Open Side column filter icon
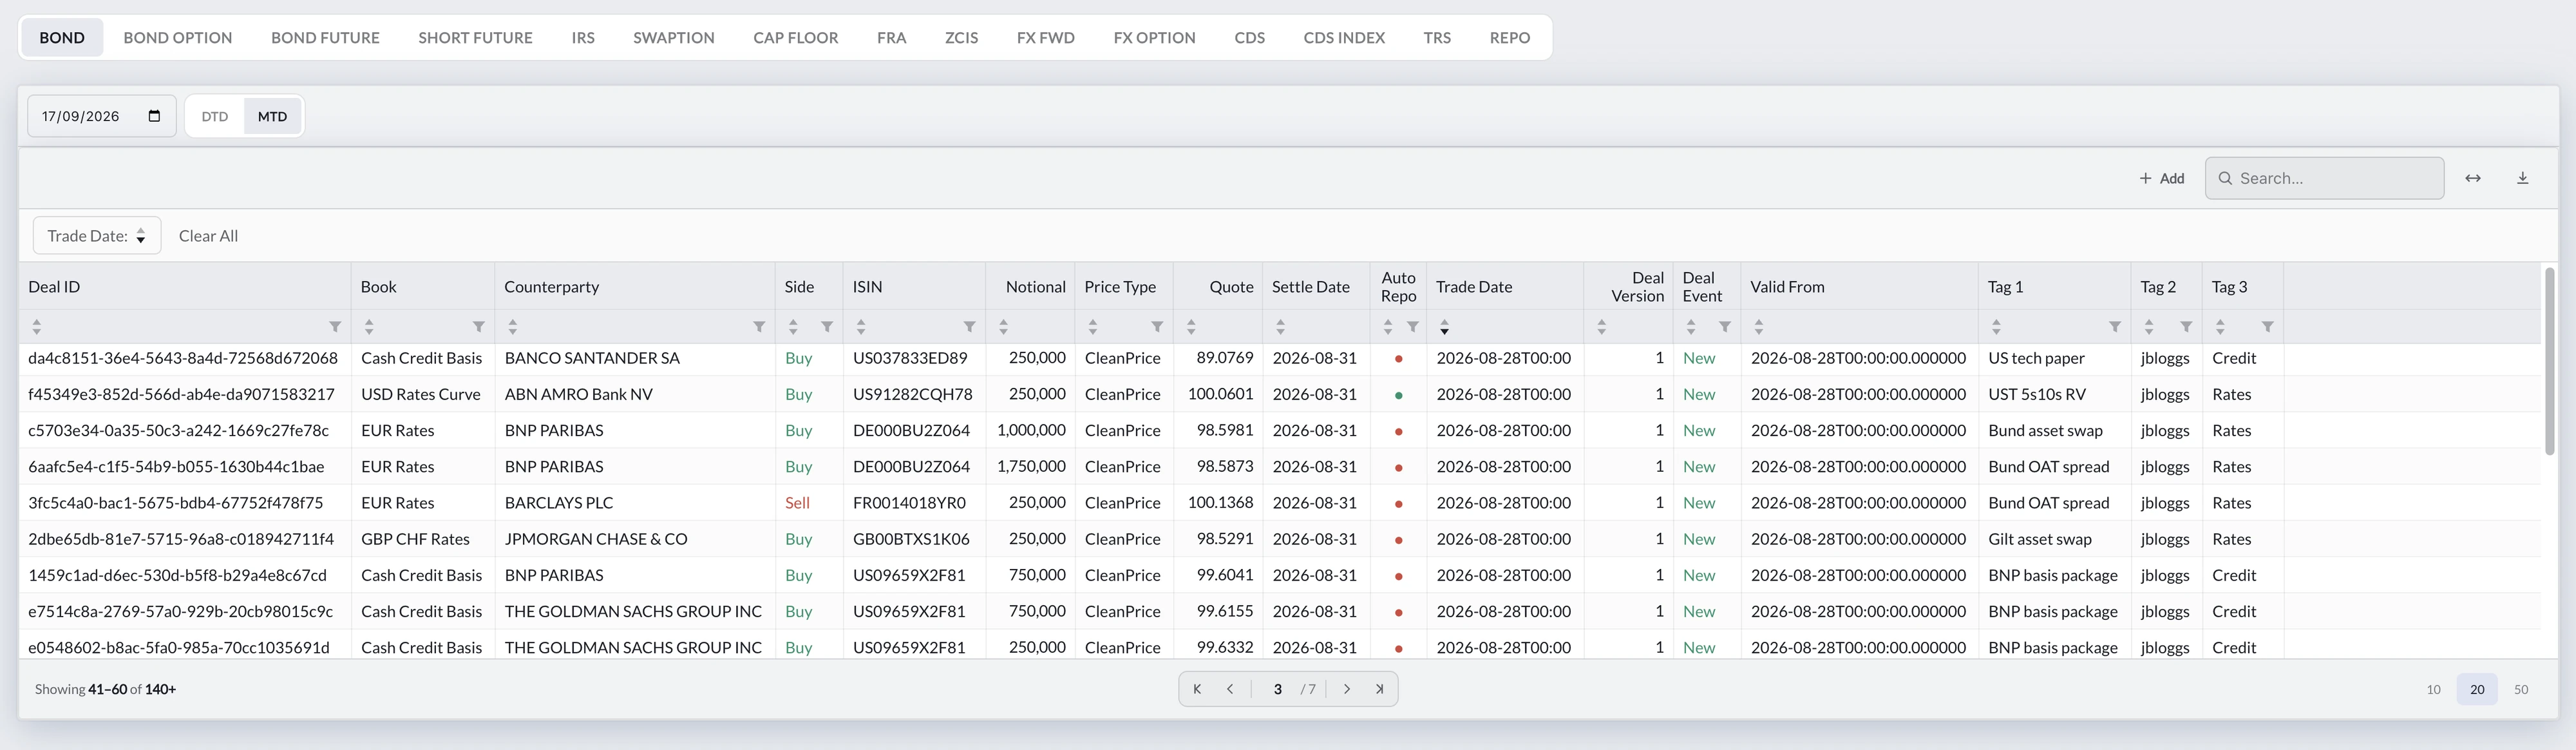Viewport: 2576px width, 750px height. click(x=827, y=327)
